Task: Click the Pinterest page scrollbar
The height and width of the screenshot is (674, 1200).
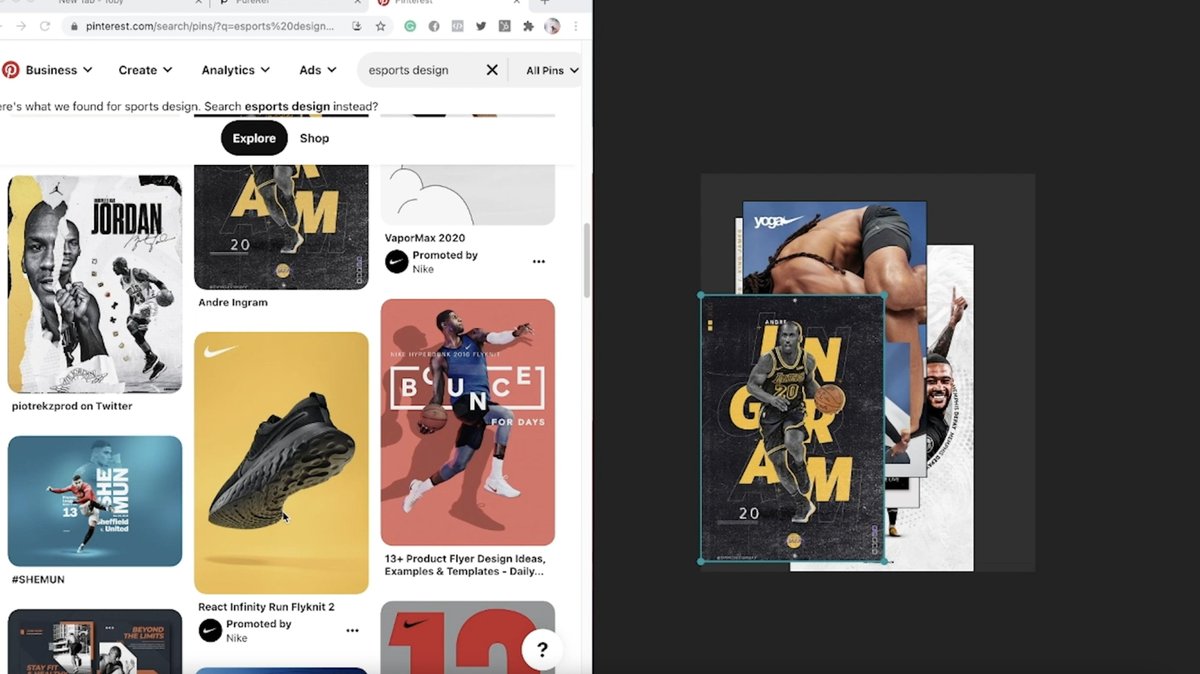Action: (587, 260)
